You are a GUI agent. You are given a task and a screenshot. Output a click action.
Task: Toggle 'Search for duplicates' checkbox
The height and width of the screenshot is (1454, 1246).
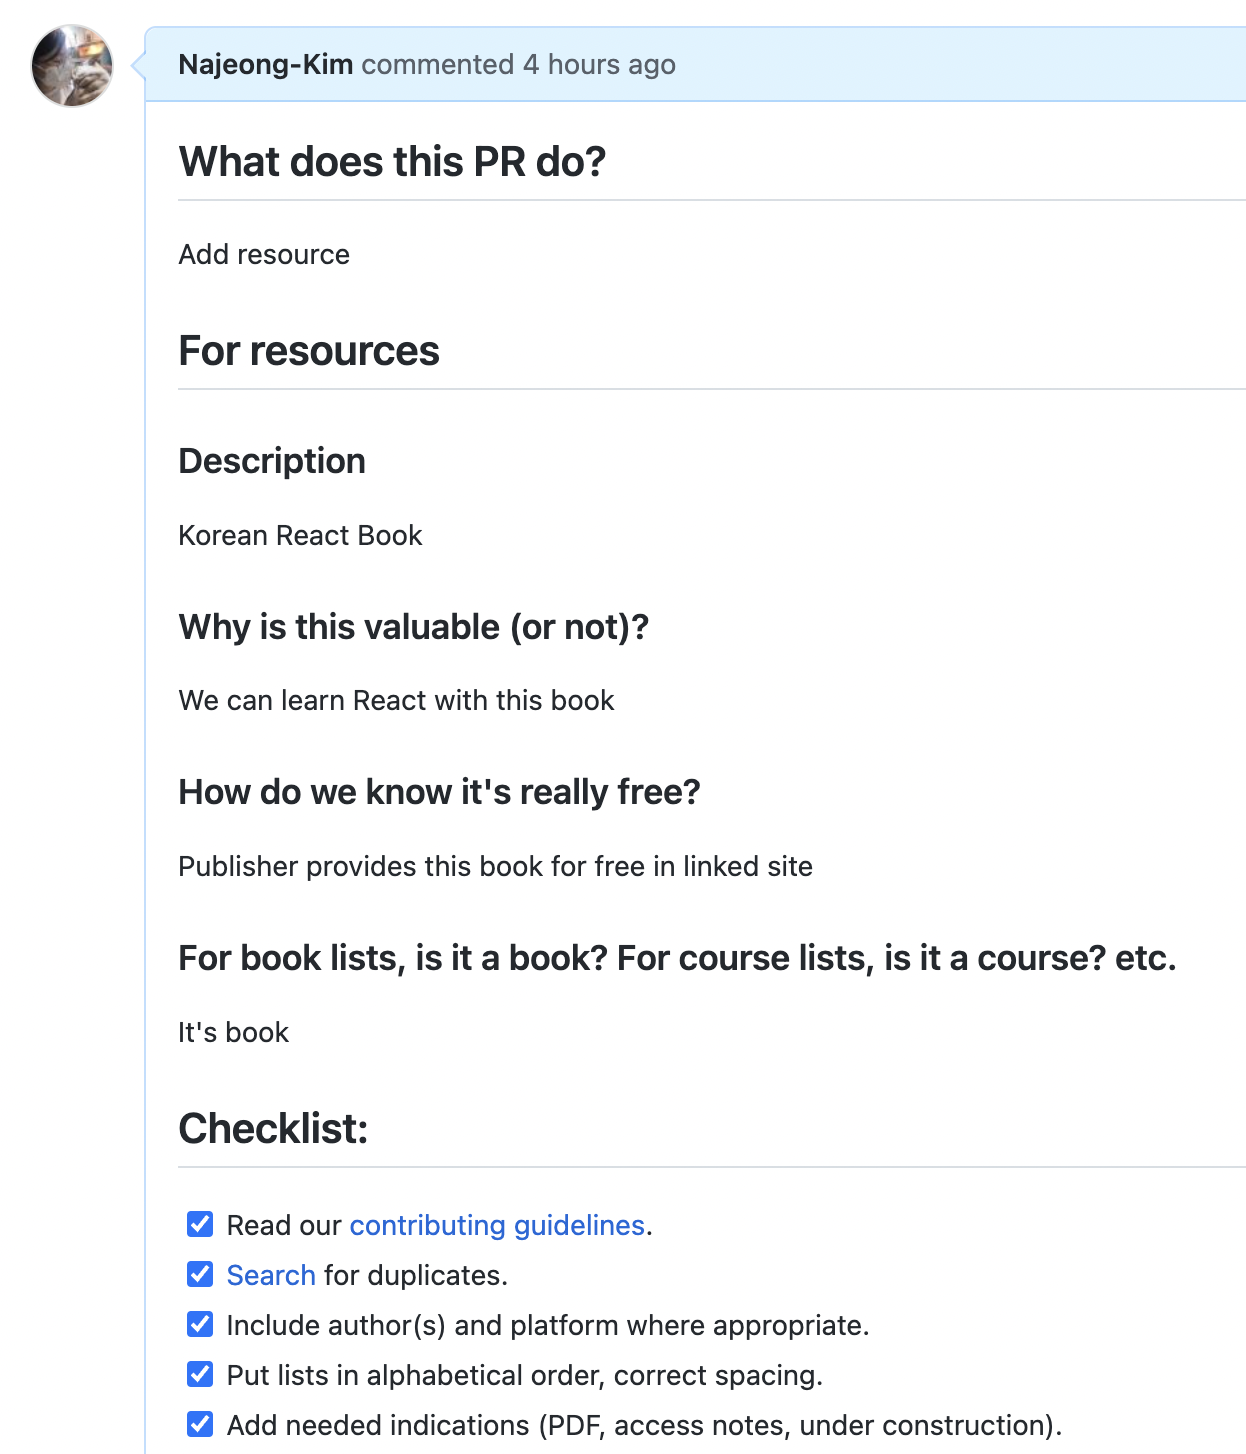(x=200, y=1274)
